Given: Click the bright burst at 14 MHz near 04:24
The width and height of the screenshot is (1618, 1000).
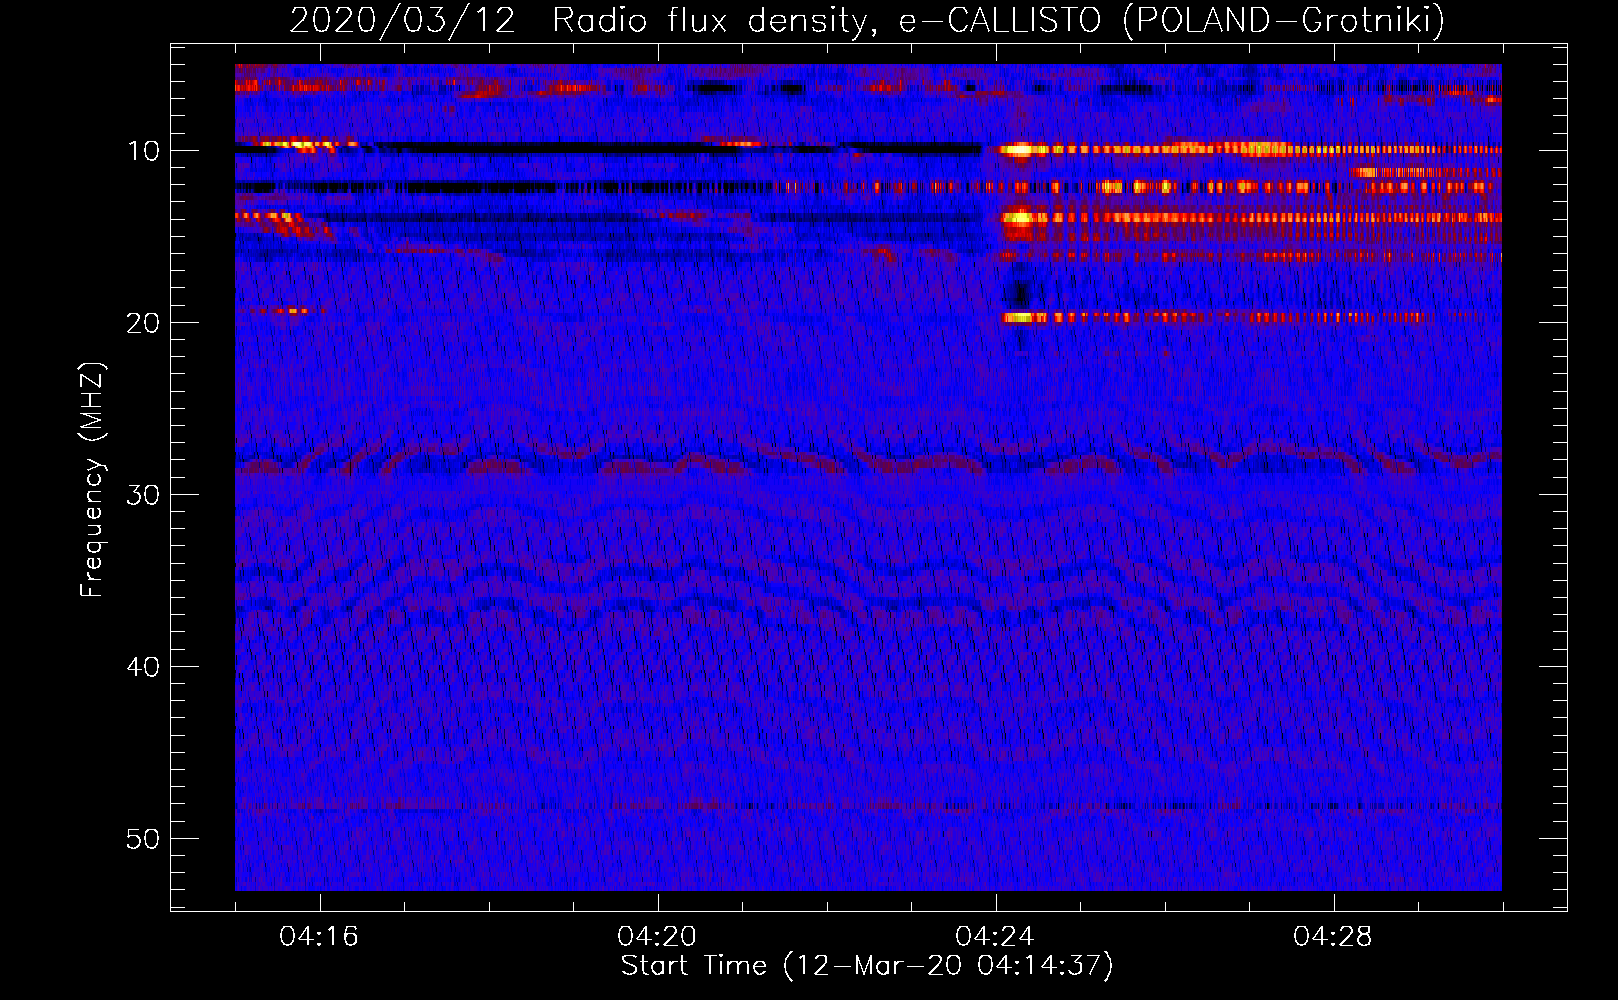Looking at the screenshot, I should click(x=1019, y=218).
